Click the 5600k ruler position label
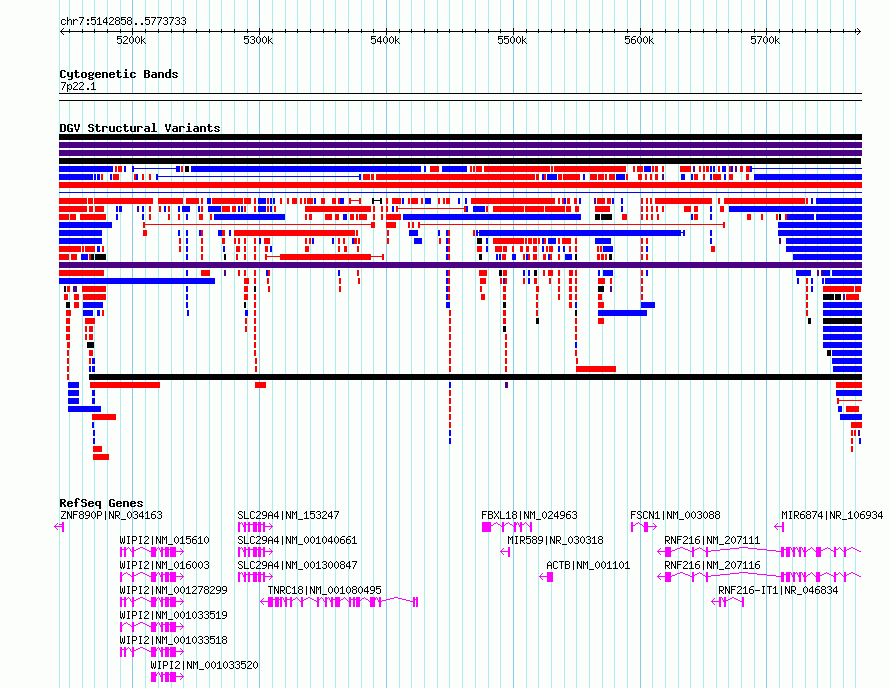The width and height of the screenshot is (890, 688). 639,40
